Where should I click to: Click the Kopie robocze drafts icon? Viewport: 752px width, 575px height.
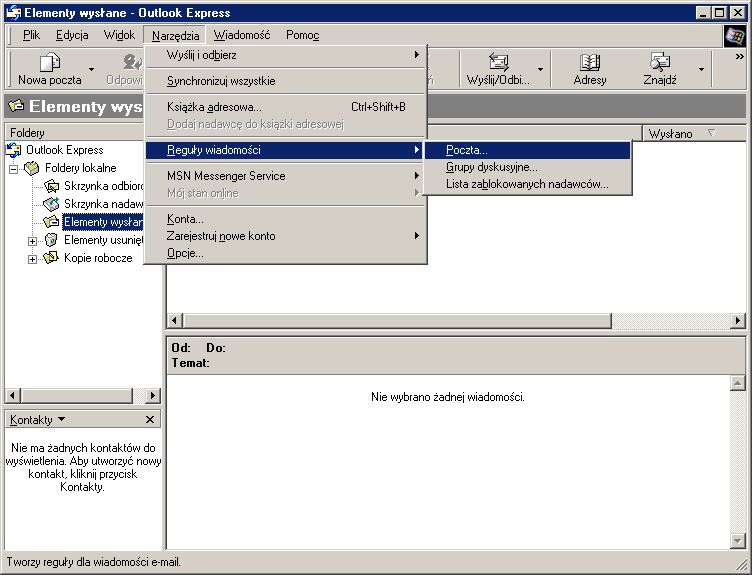tap(51, 258)
